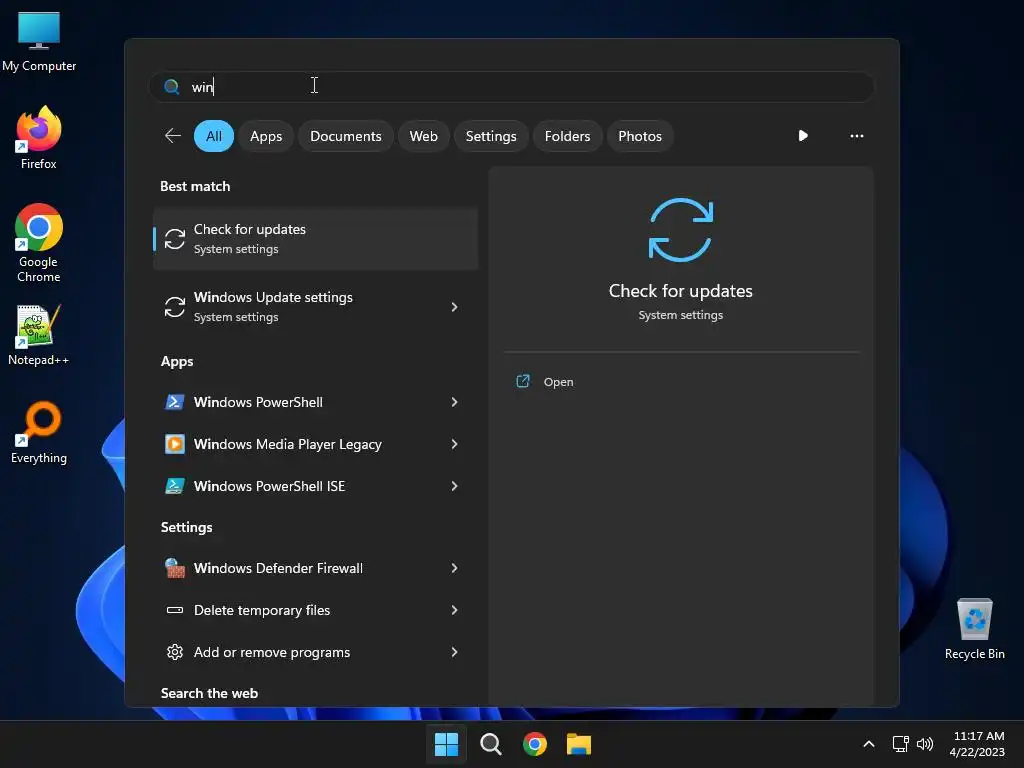
Task: Show hidden system tray icons
Action: (869, 744)
